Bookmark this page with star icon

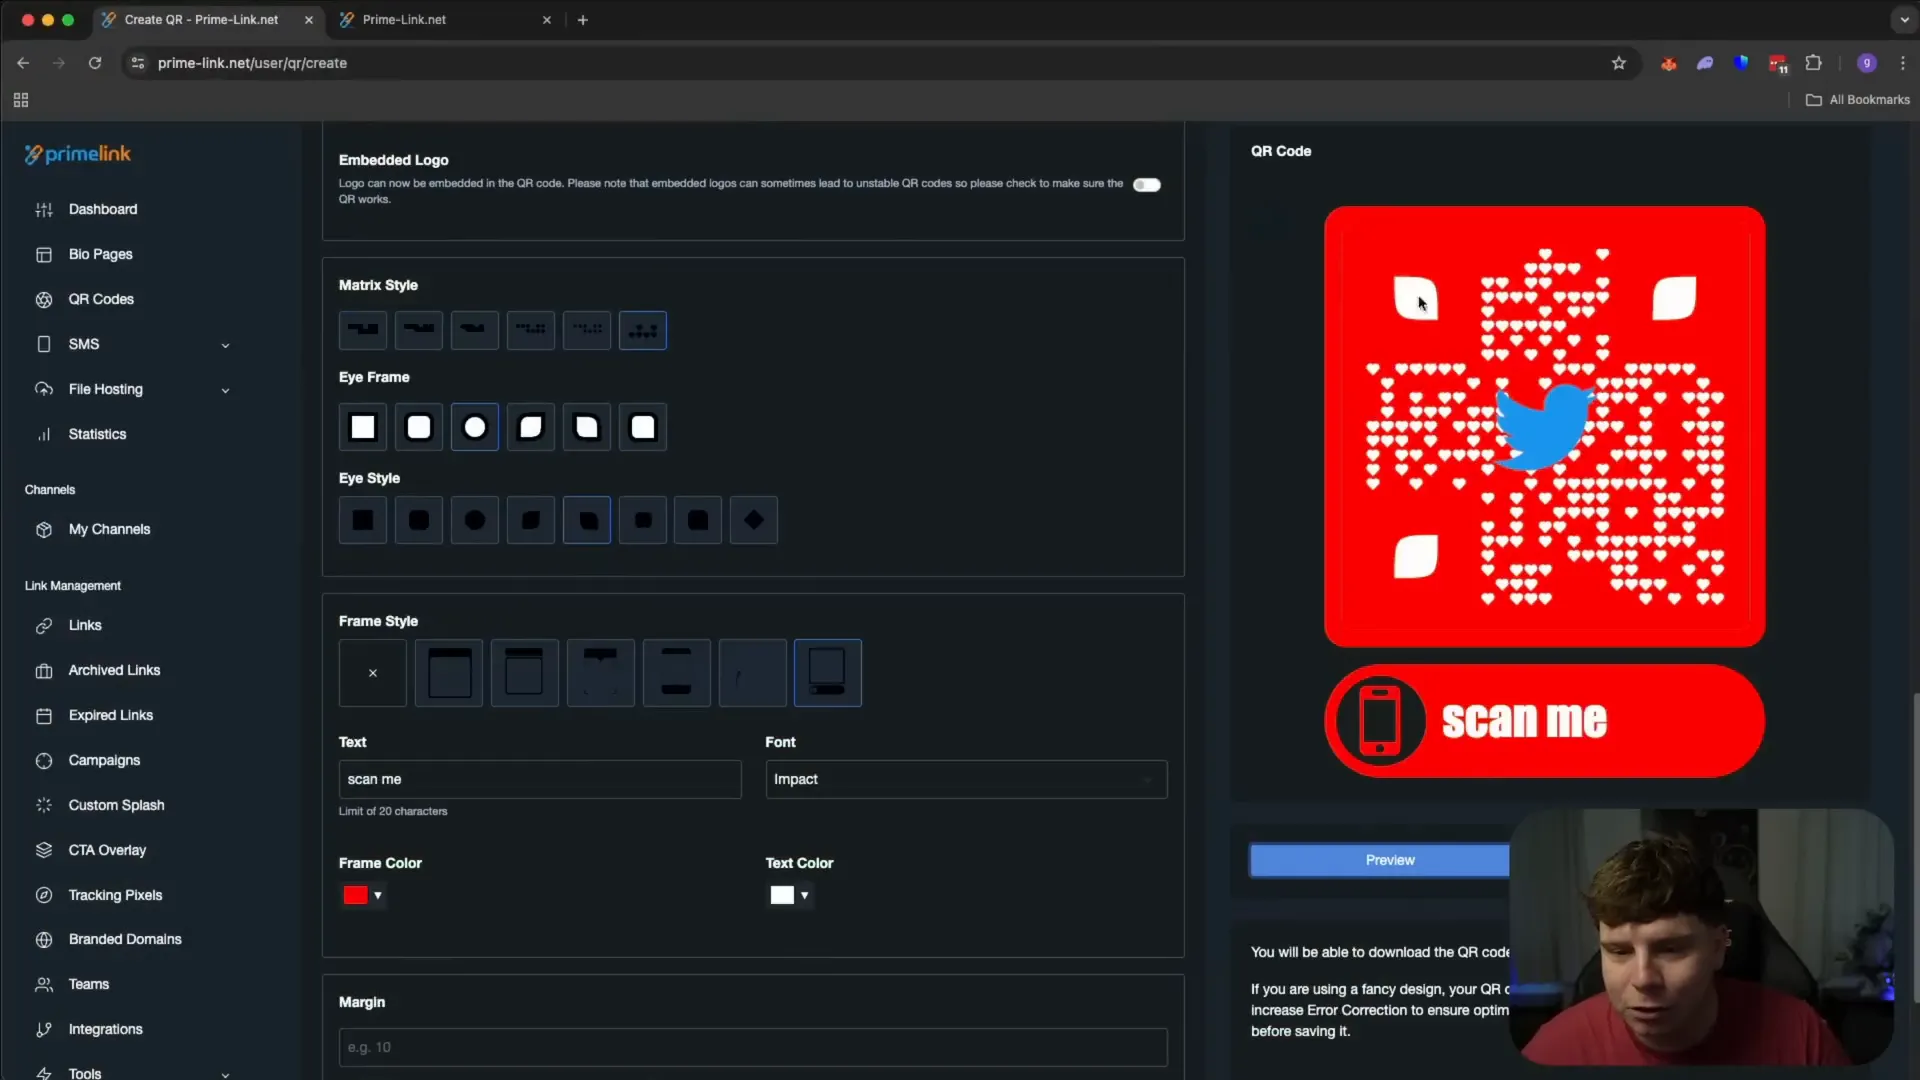pyautogui.click(x=1619, y=63)
